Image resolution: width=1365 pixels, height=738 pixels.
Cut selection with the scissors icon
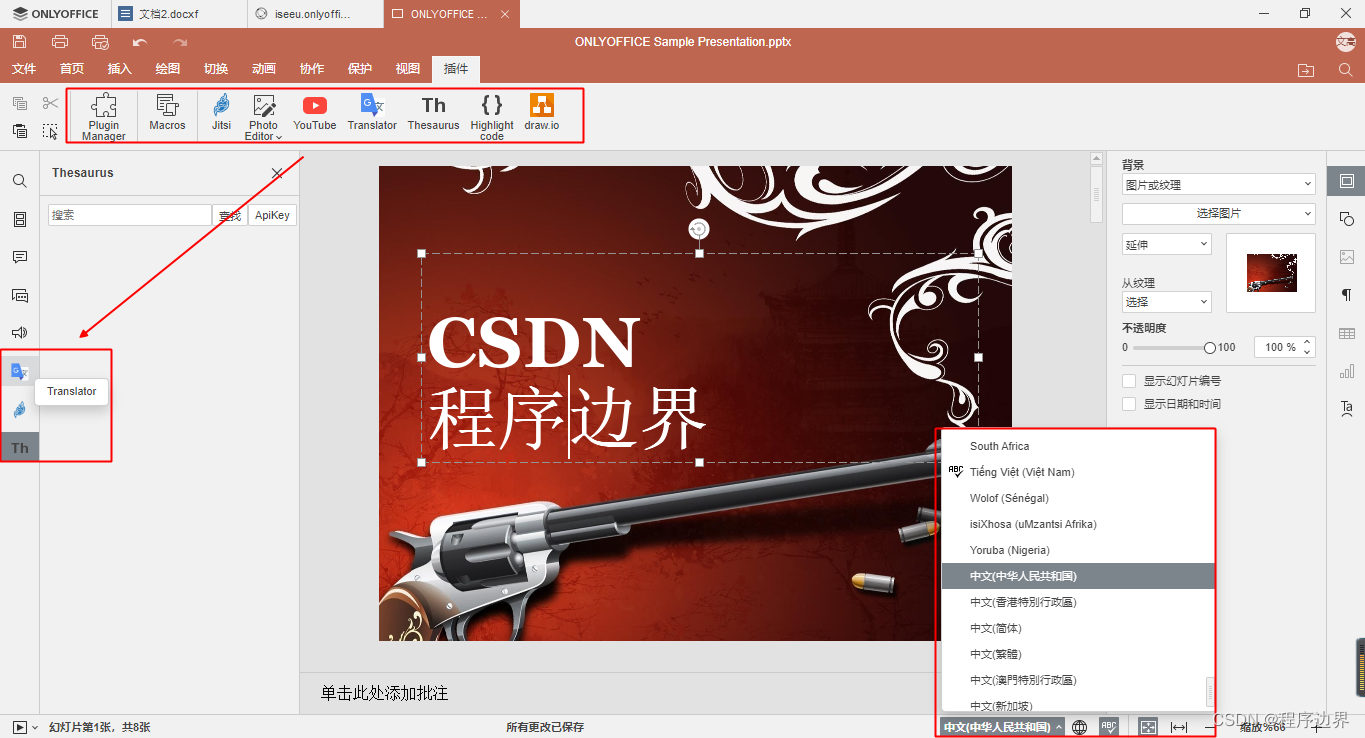click(x=51, y=103)
